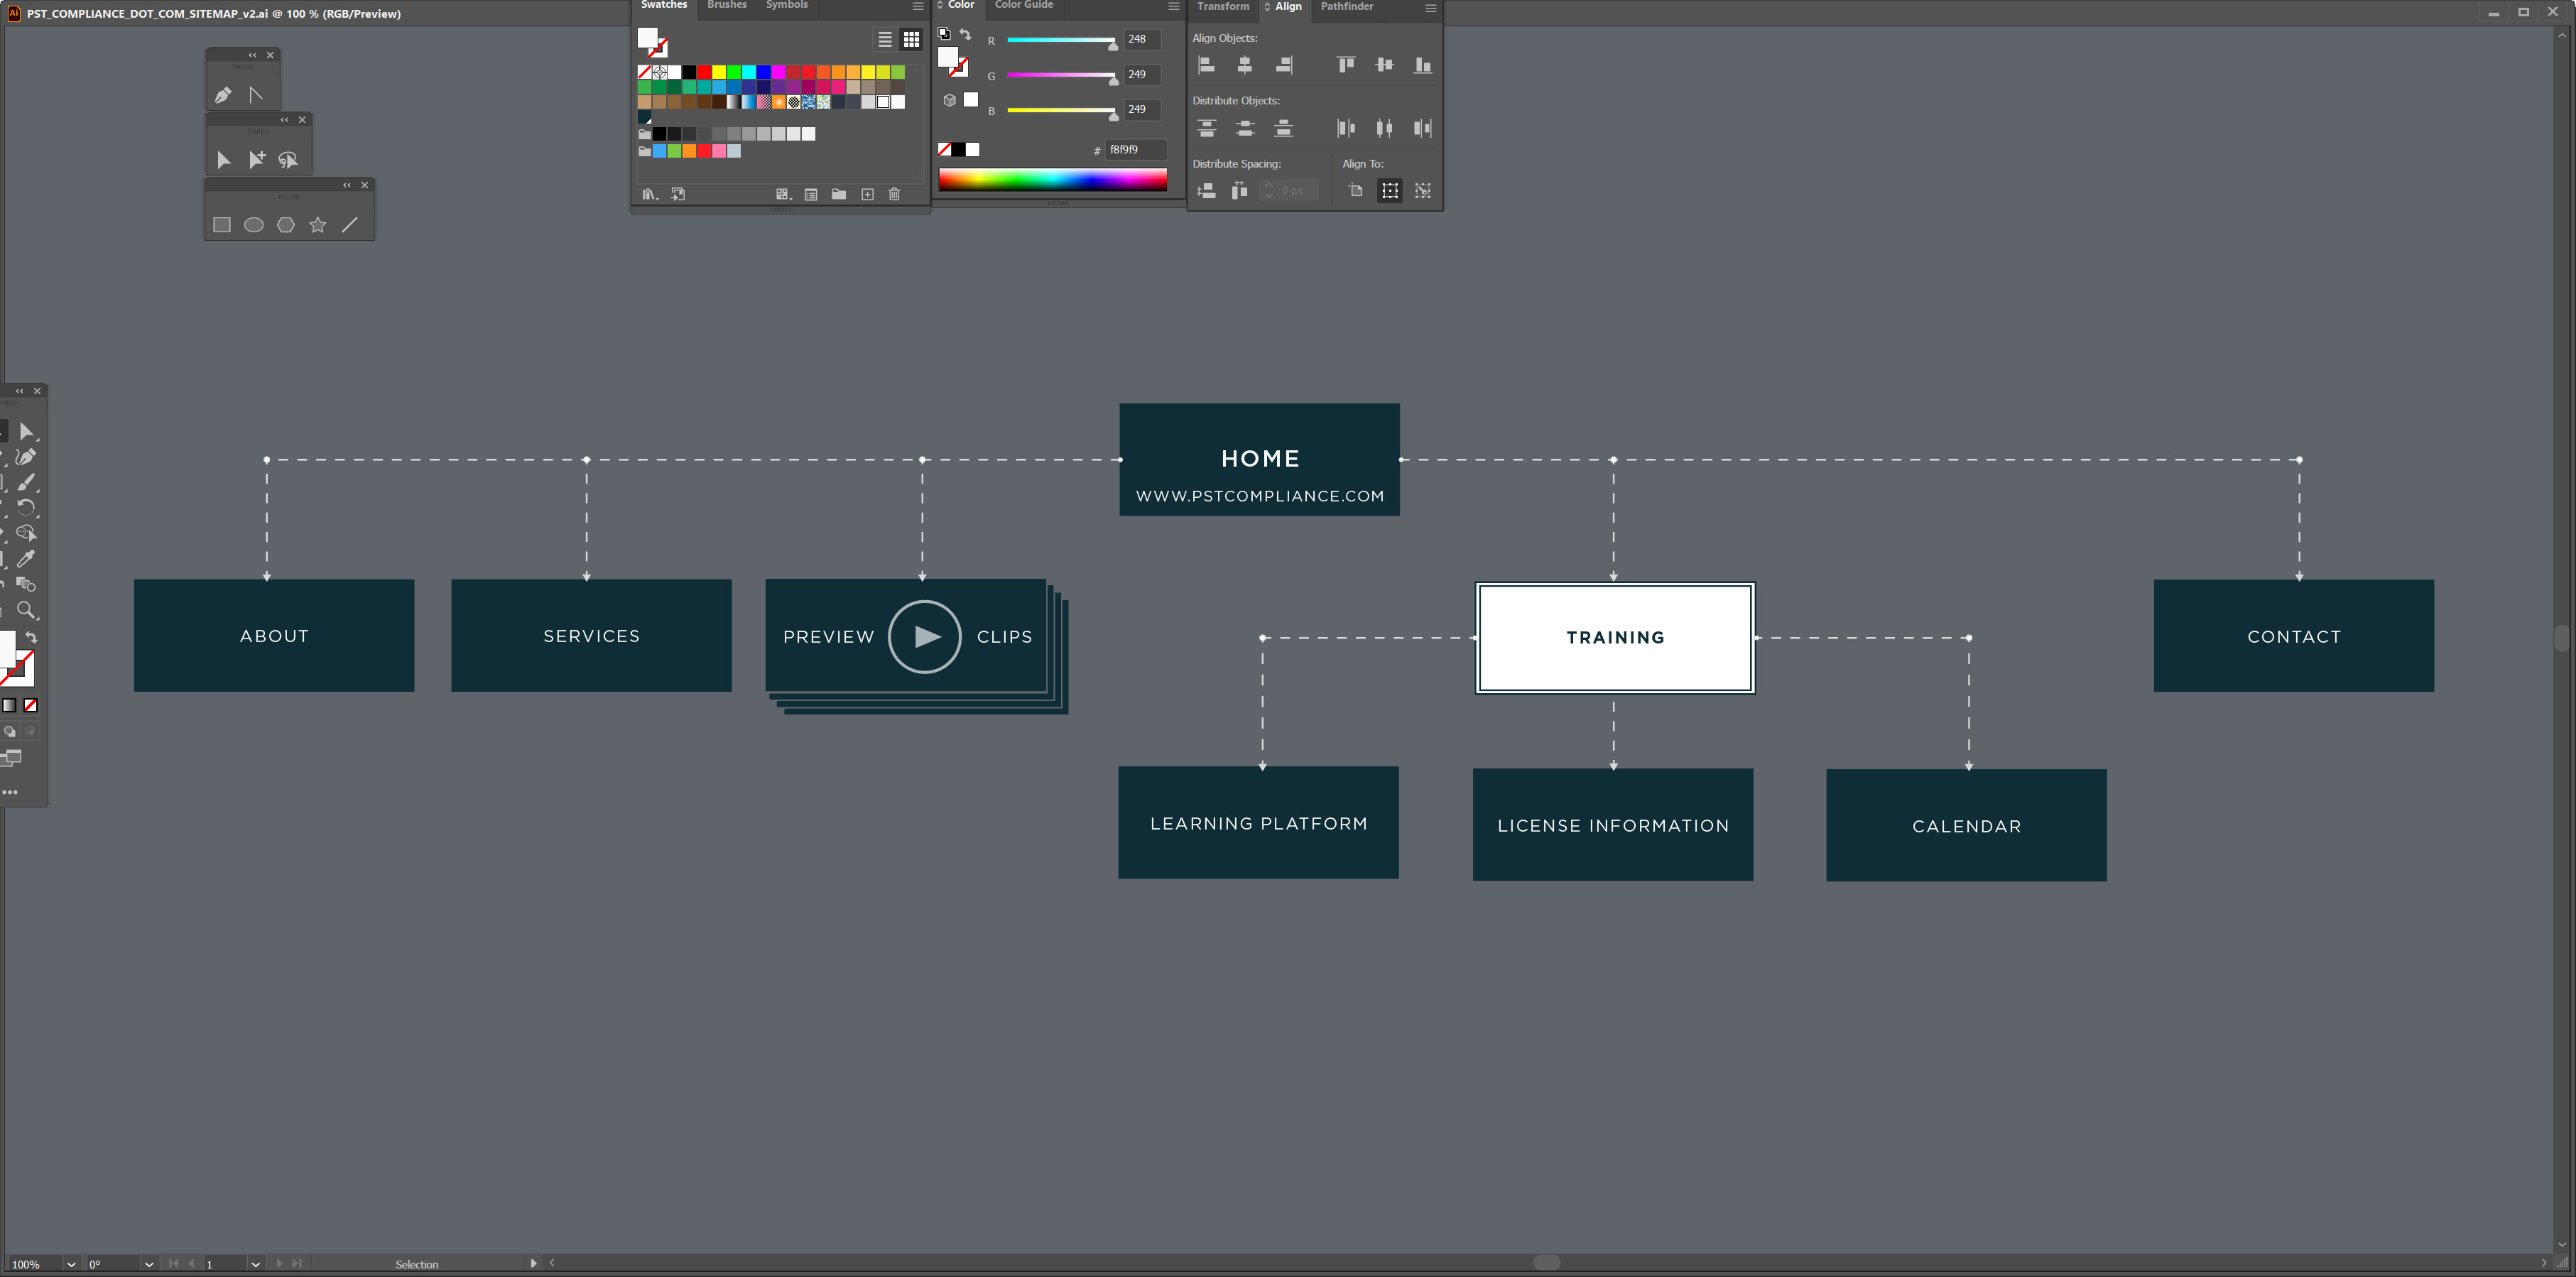Open Swatches panel options menu
2576x1277 pixels.
[918, 6]
